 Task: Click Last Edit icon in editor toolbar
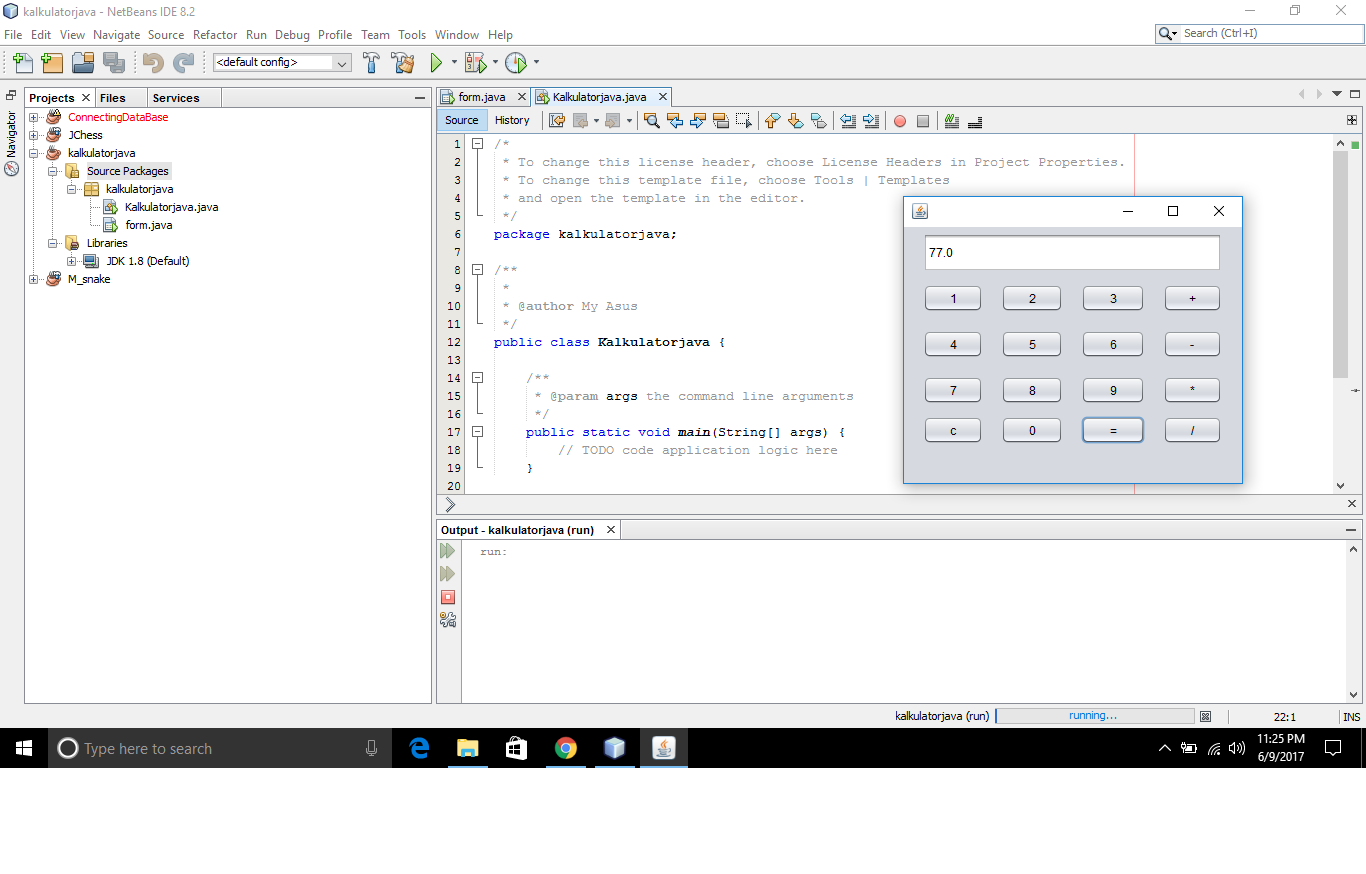coord(558,121)
